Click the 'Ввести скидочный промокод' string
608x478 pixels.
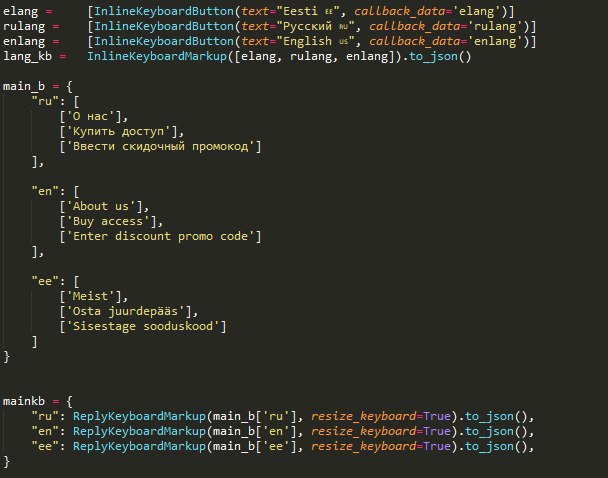pyautogui.click(x=160, y=147)
